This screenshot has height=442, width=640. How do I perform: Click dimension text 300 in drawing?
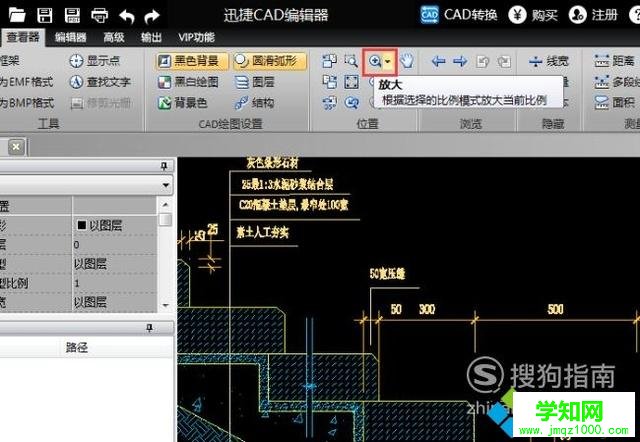pyautogui.click(x=427, y=309)
